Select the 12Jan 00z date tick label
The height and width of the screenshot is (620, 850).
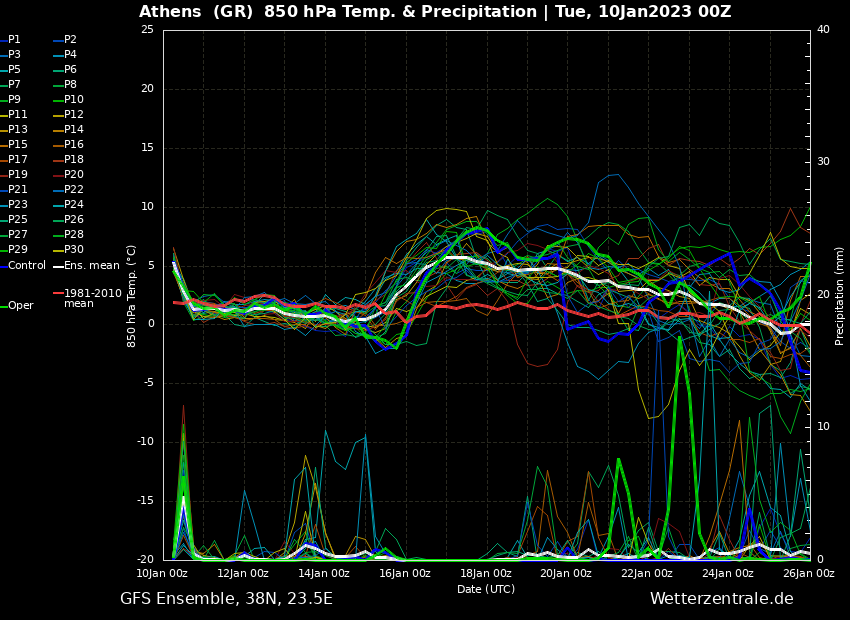pos(244,573)
